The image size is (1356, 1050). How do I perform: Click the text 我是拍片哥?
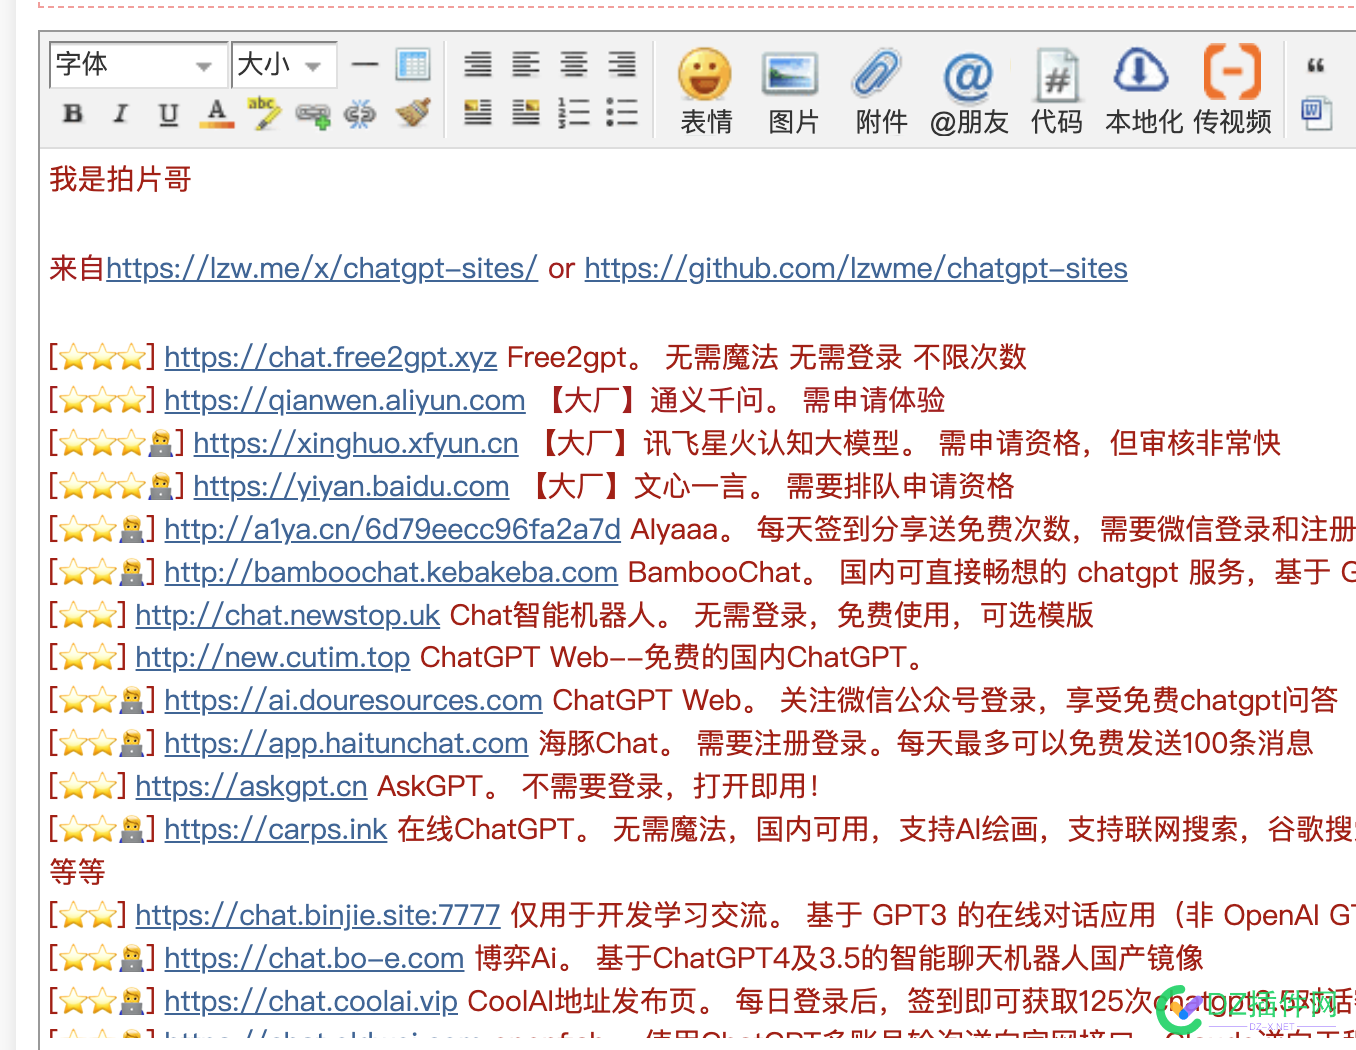pos(120,179)
